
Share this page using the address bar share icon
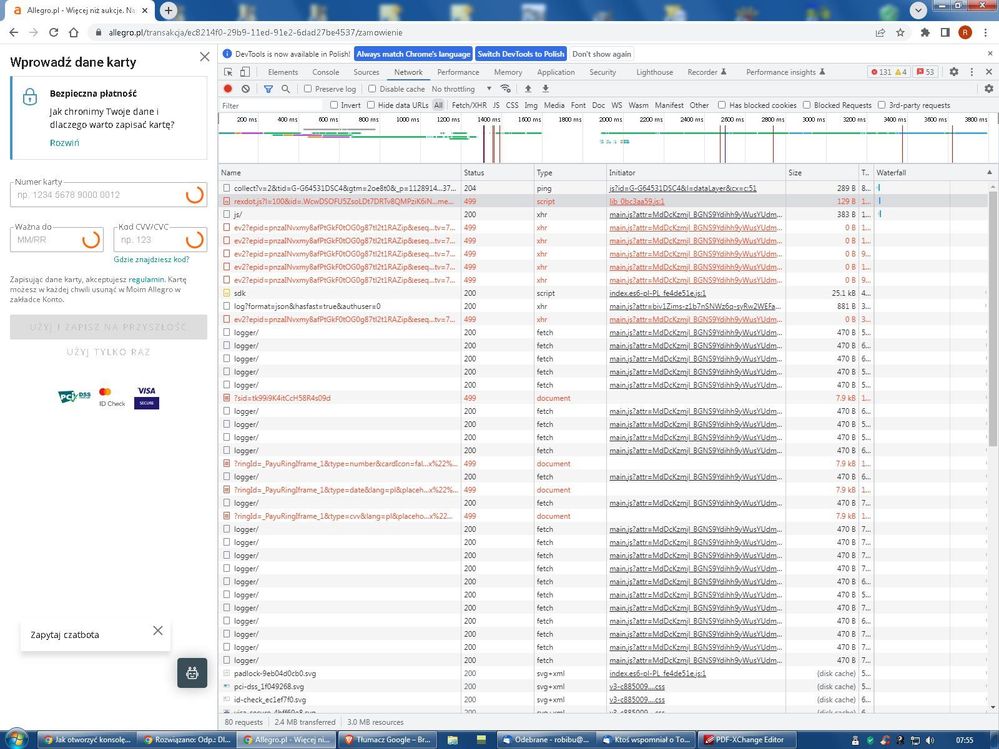[x=880, y=32]
